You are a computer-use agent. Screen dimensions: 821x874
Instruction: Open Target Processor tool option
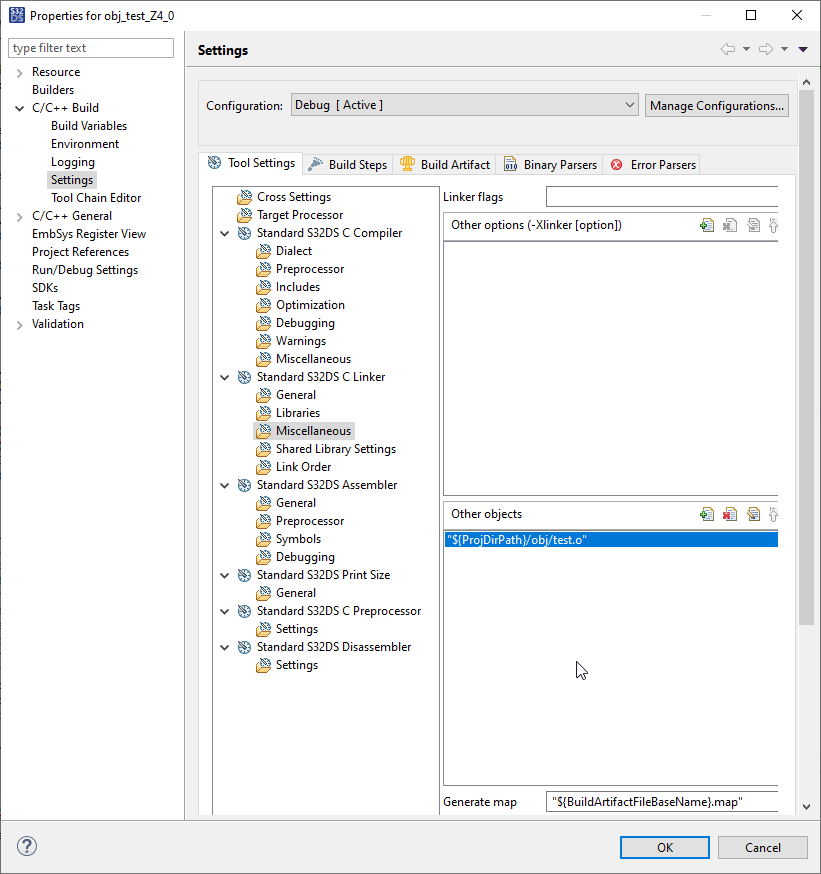pyautogui.click(x=300, y=215)
